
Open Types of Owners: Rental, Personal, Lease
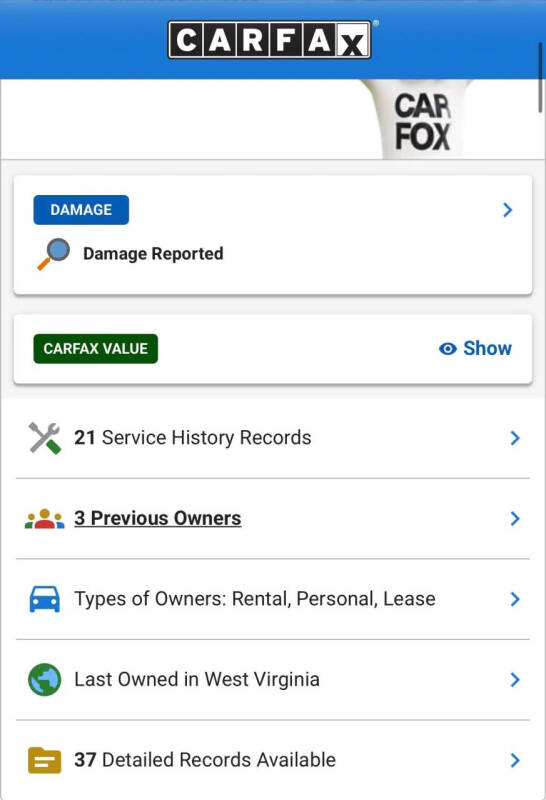255,599
